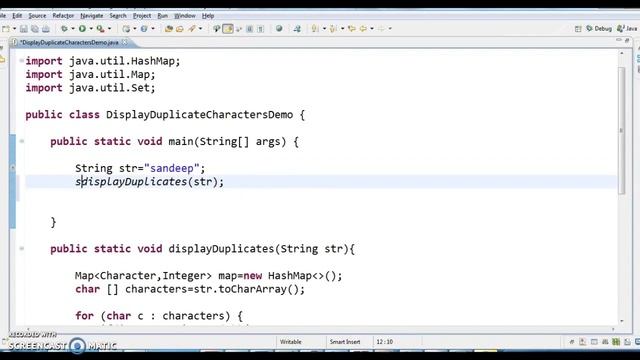Expand the Next Annotation dropdown arrow
Viewport: 640px width, 360px height.
(324, 29)
